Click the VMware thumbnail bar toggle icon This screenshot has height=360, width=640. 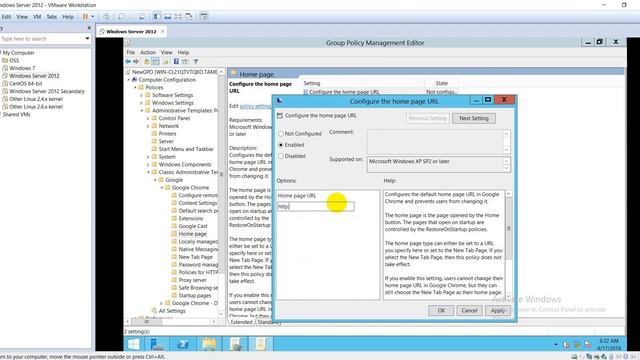[x=168, y=17]
